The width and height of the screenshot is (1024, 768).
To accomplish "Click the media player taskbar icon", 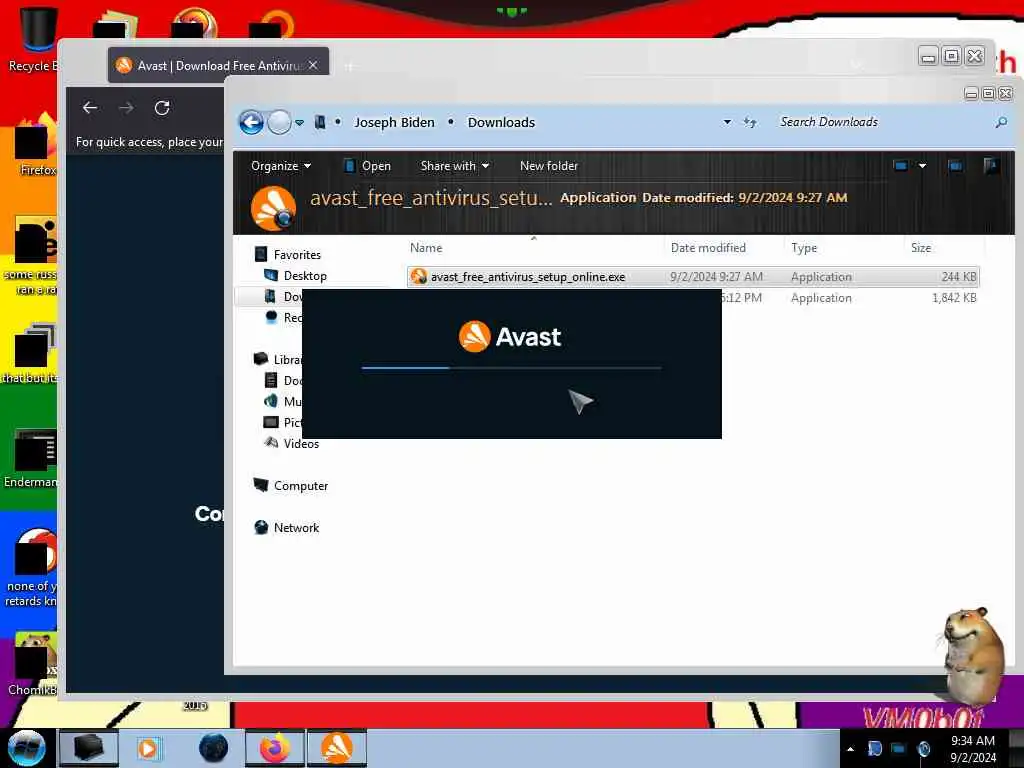I will click(149, 748).
